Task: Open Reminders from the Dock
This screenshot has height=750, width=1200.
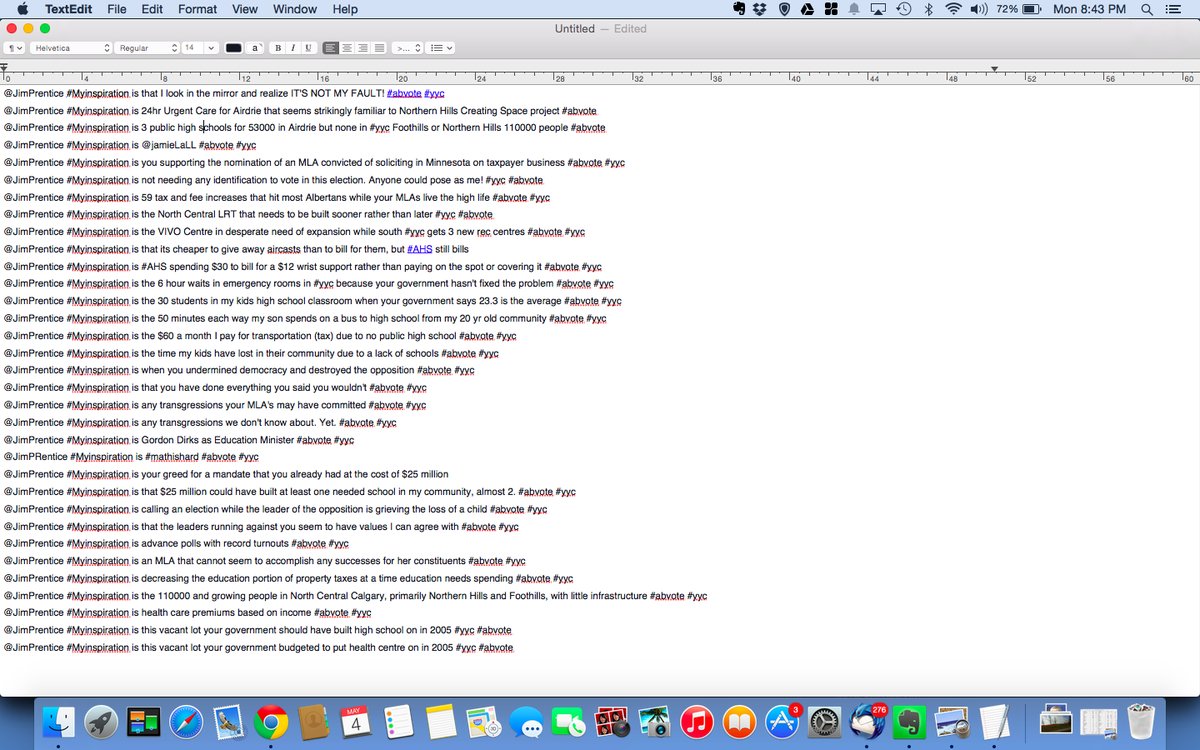Action: click(397, 722)
